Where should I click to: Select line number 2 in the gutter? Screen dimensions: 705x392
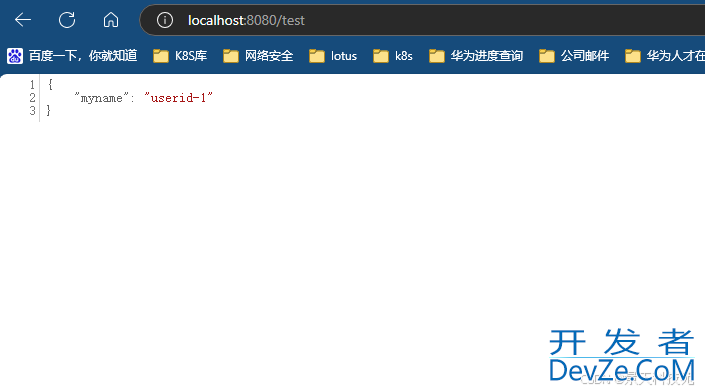(x=32, y=98)
